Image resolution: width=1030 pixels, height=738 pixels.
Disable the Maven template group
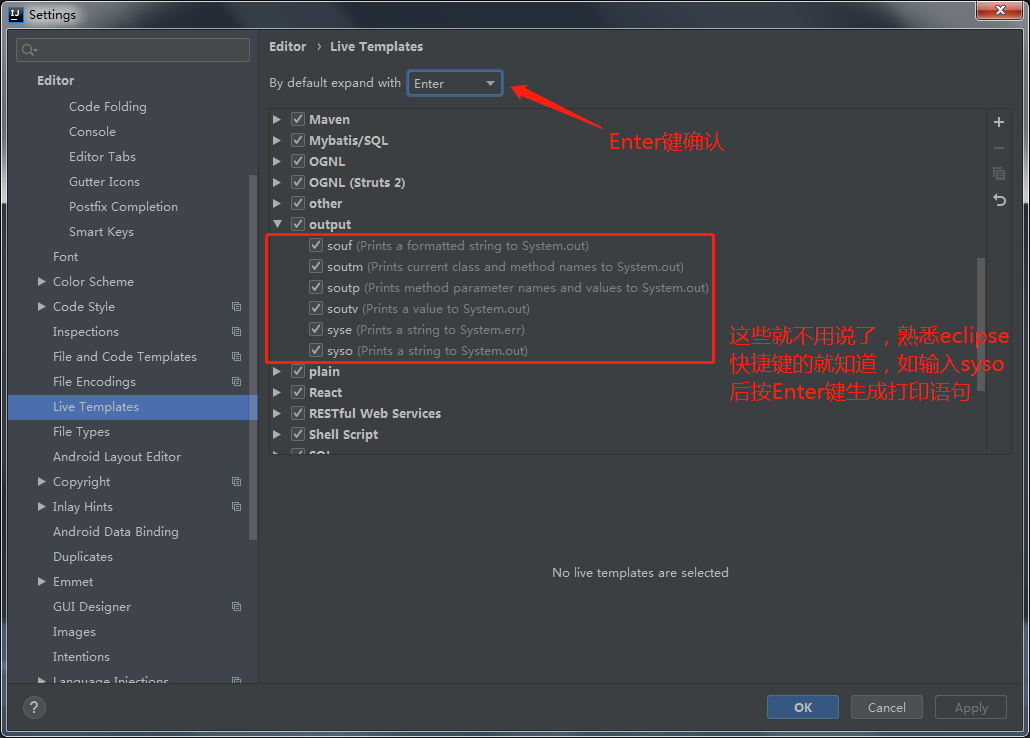pyautogui.click(x=297, y=118)
